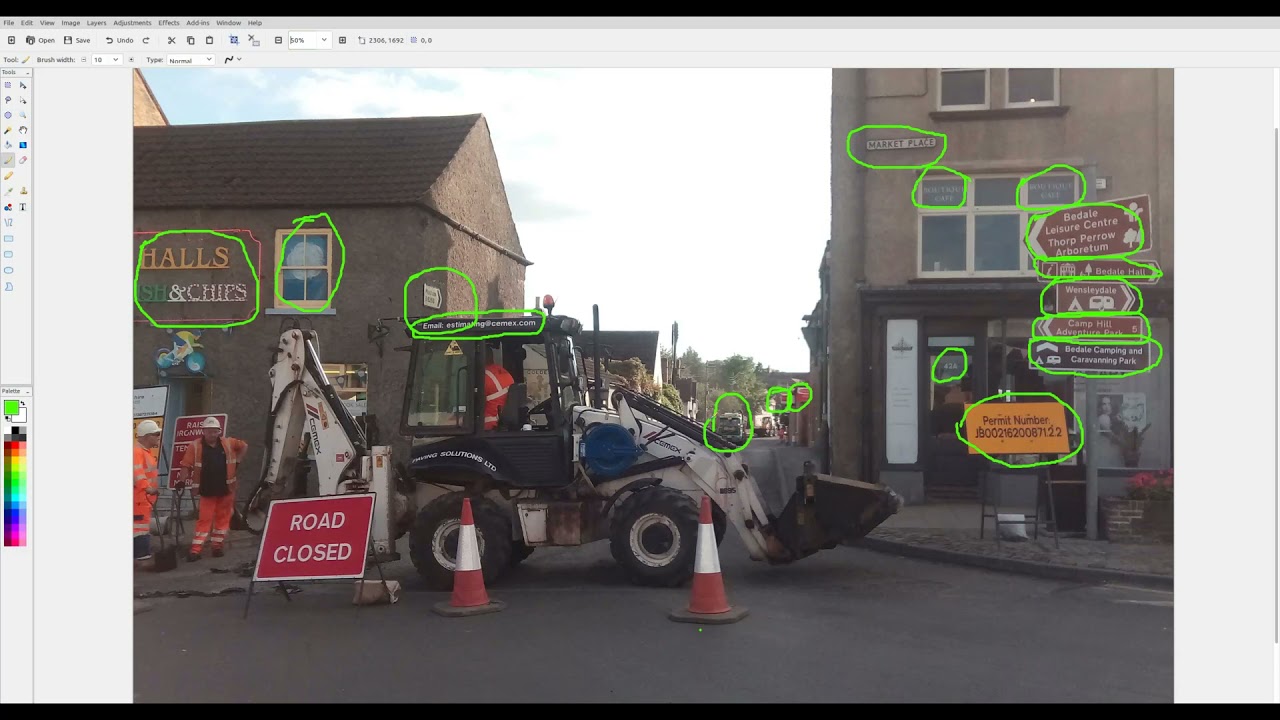Click the Save button
The height and width of the screenshot is (720, 1280).
point(77,40)
